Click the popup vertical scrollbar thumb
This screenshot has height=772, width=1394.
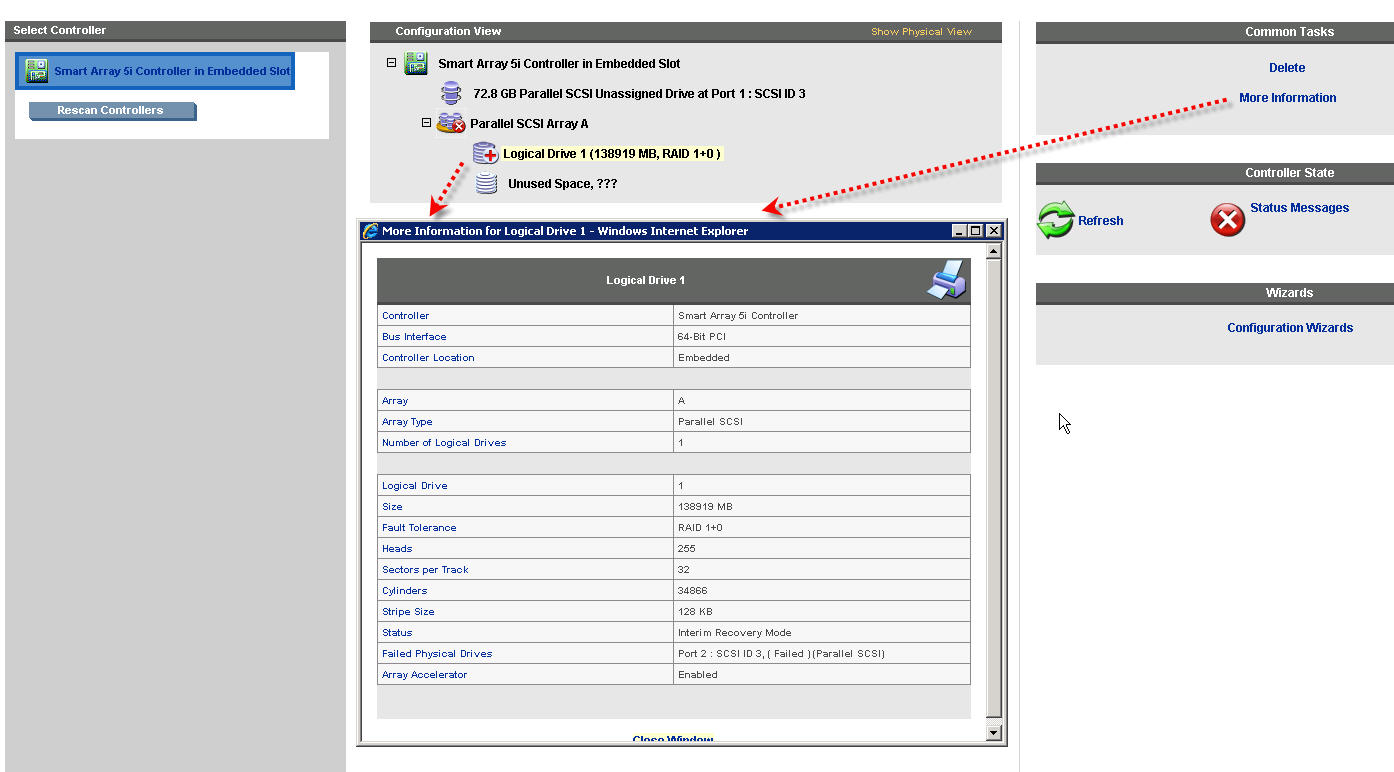993,487
